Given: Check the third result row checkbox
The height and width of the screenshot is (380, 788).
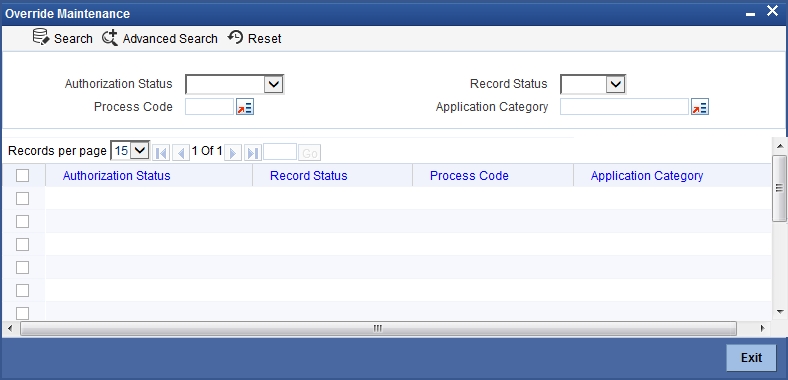Looking at the screenshot, I should (x=23, y=244).
